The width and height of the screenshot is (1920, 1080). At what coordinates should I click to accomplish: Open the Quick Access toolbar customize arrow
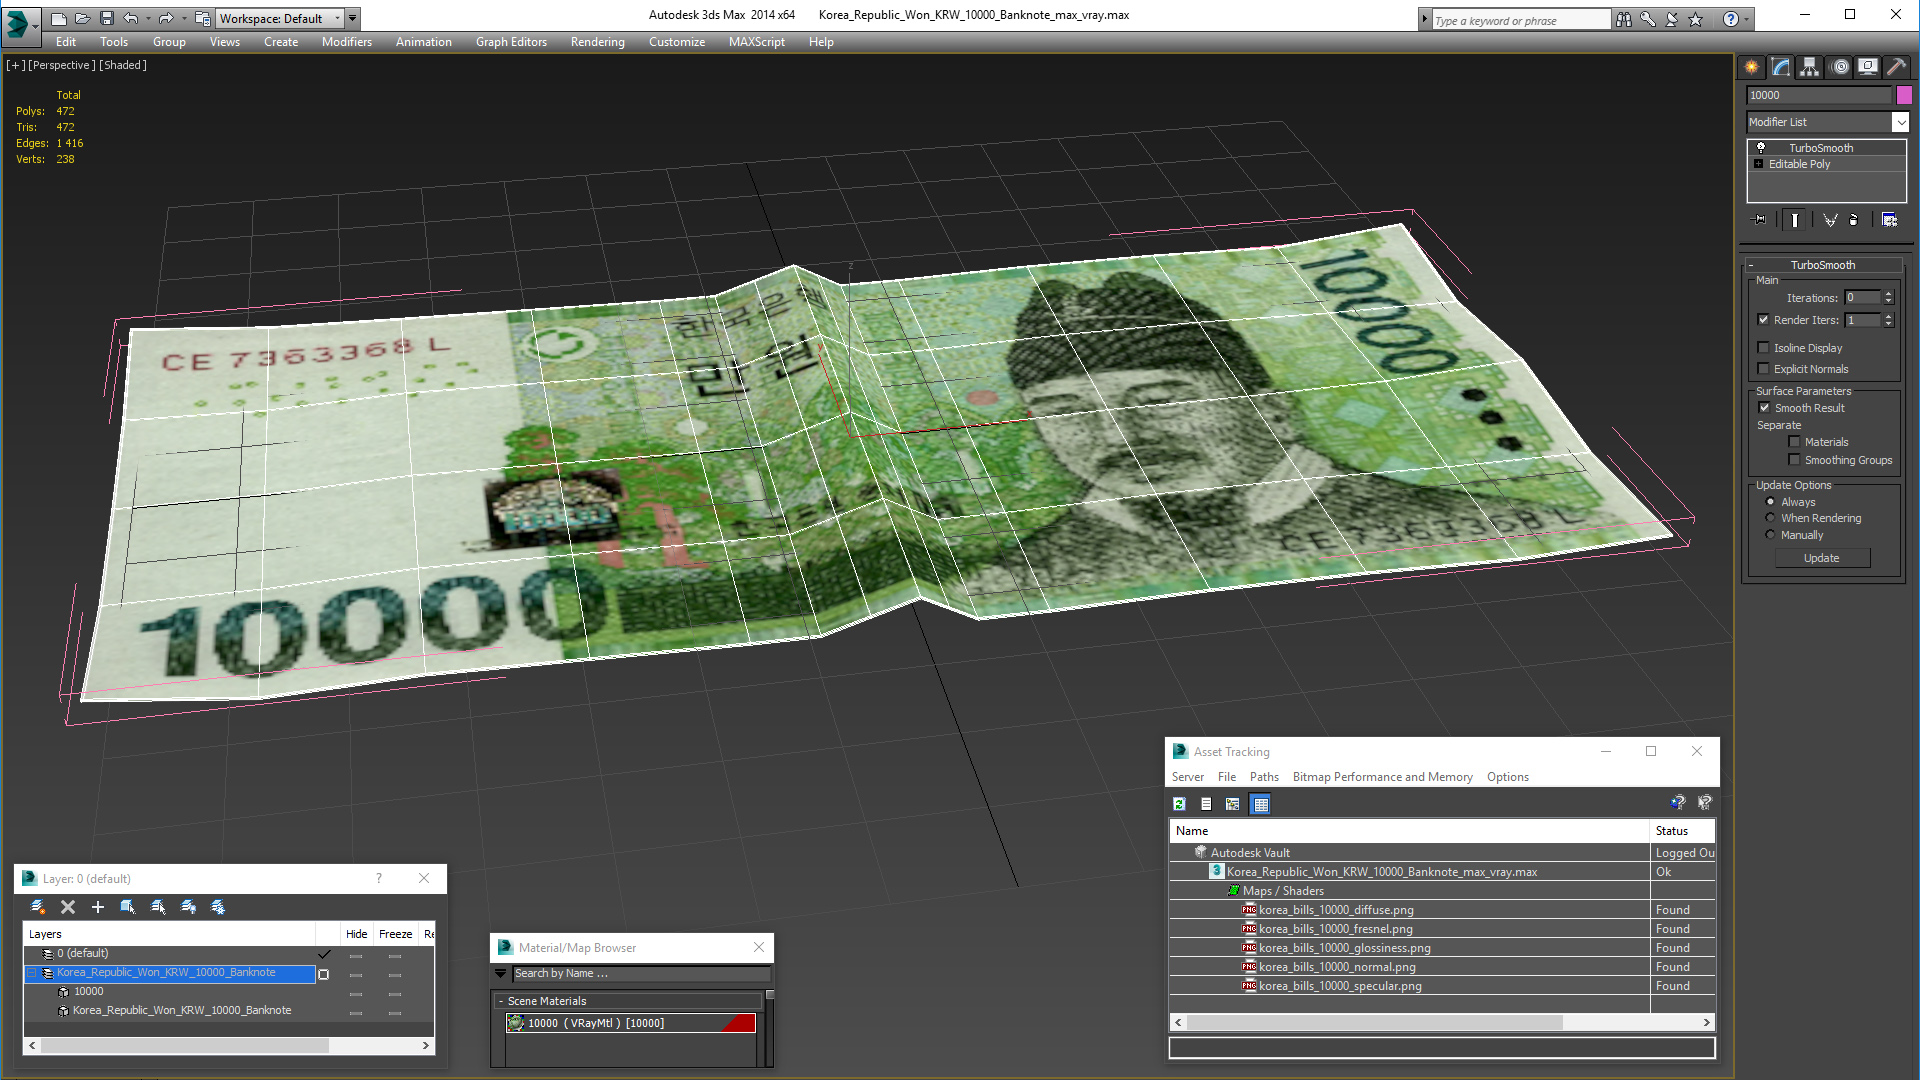(353, 18)
